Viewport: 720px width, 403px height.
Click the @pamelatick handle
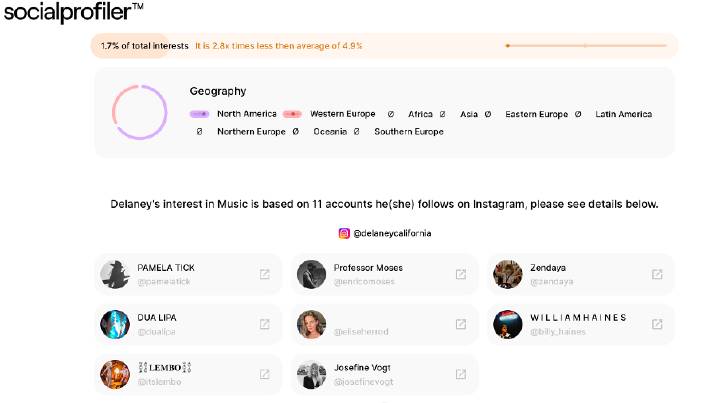163,281
